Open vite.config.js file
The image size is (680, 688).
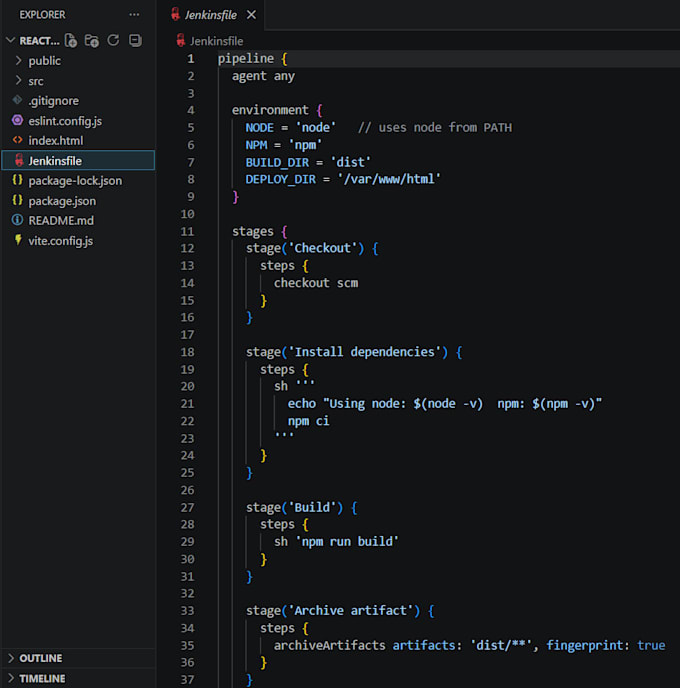pos(61,241)
